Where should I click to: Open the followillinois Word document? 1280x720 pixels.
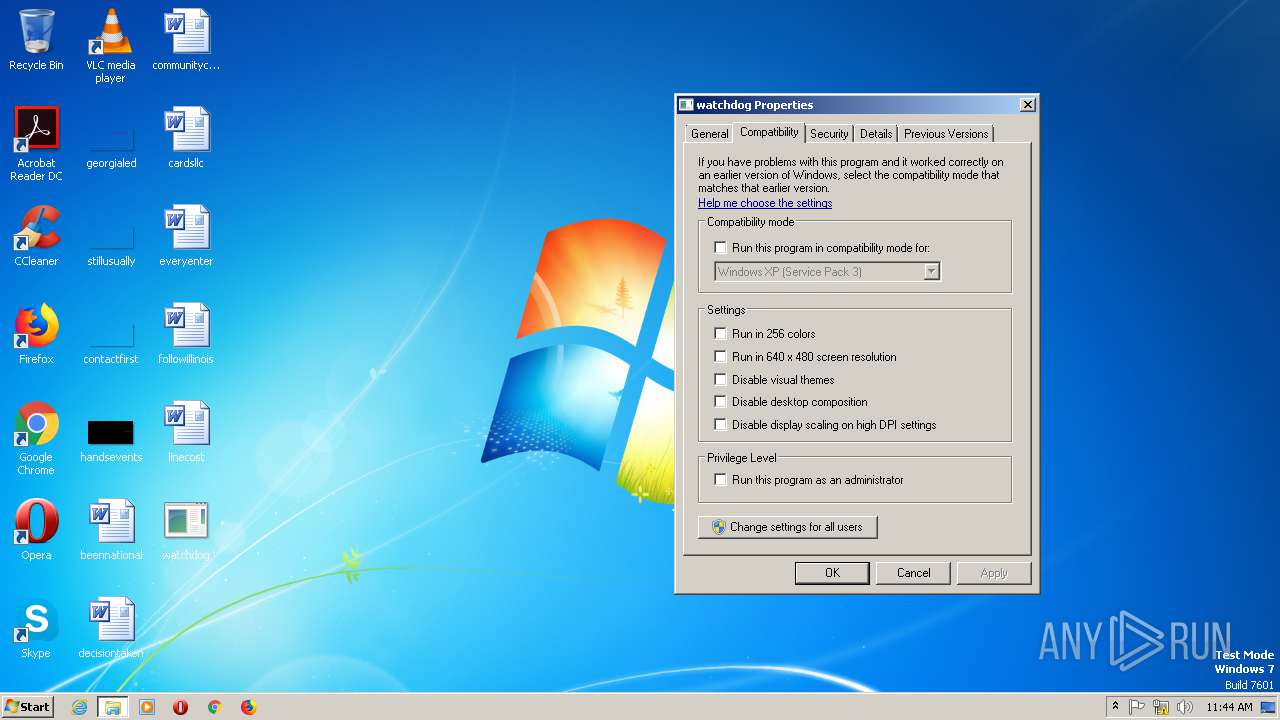(186, 334)
